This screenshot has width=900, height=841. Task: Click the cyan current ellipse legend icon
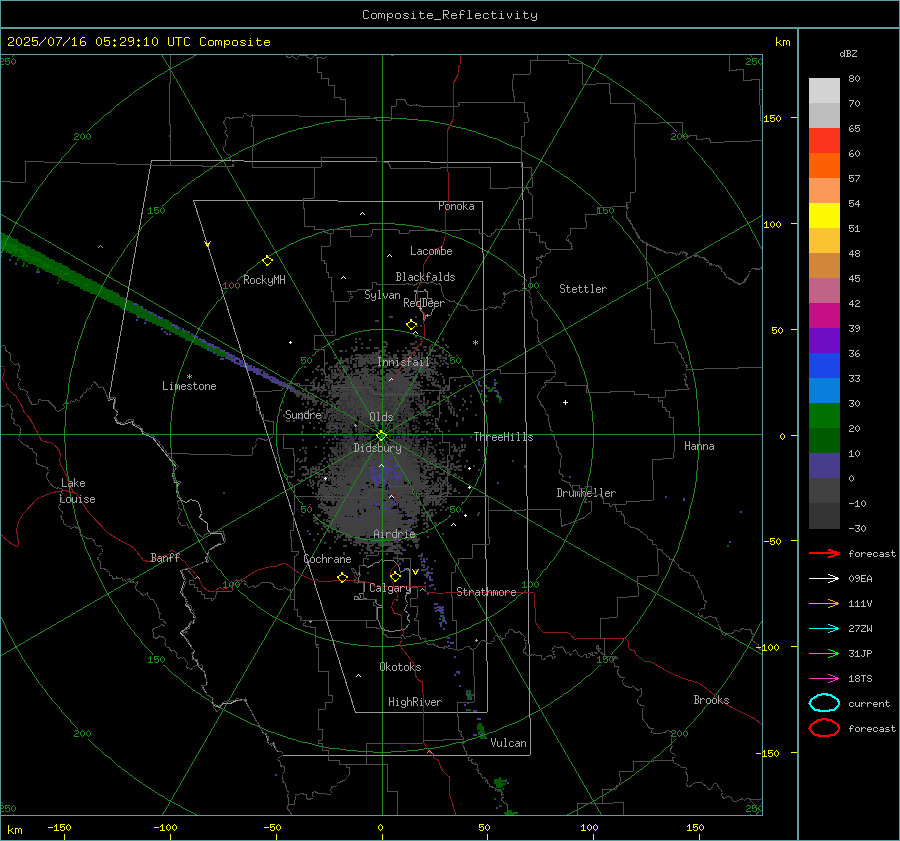(824, 703)
